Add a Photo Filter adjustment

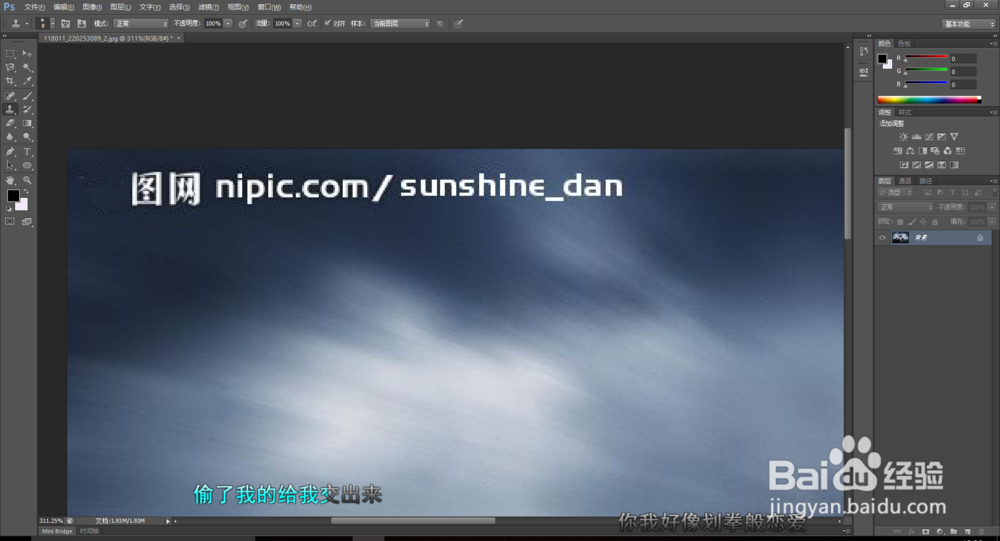pos(935,151)
